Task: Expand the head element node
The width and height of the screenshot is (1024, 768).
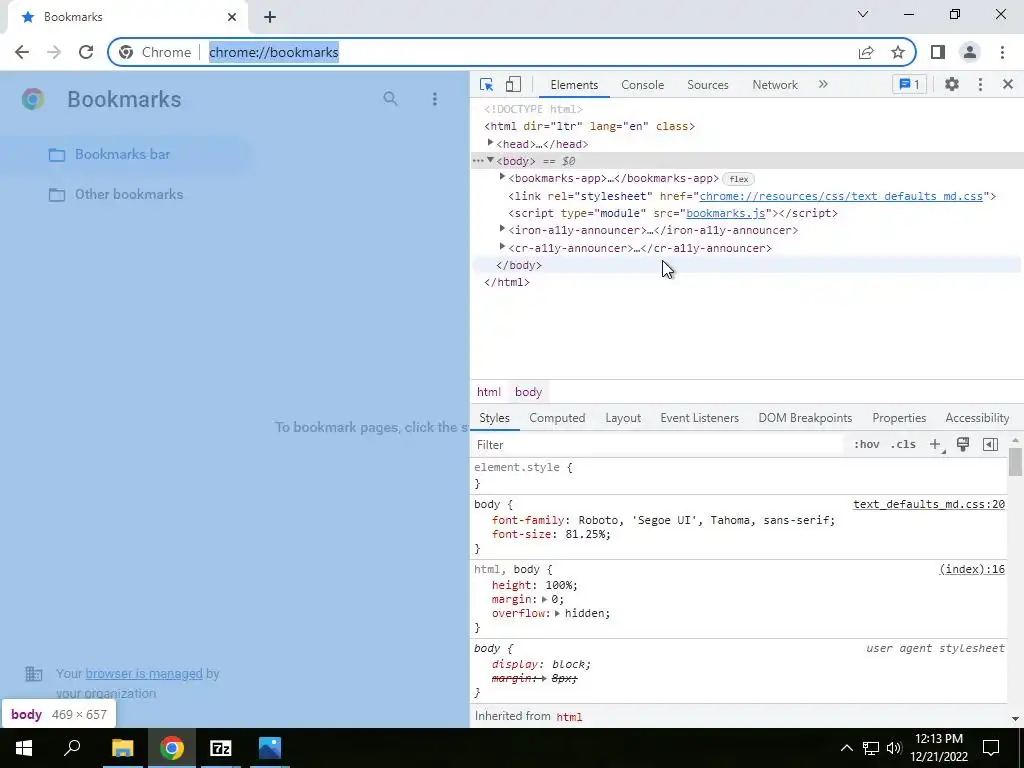Action: click(x=490, y=143)
